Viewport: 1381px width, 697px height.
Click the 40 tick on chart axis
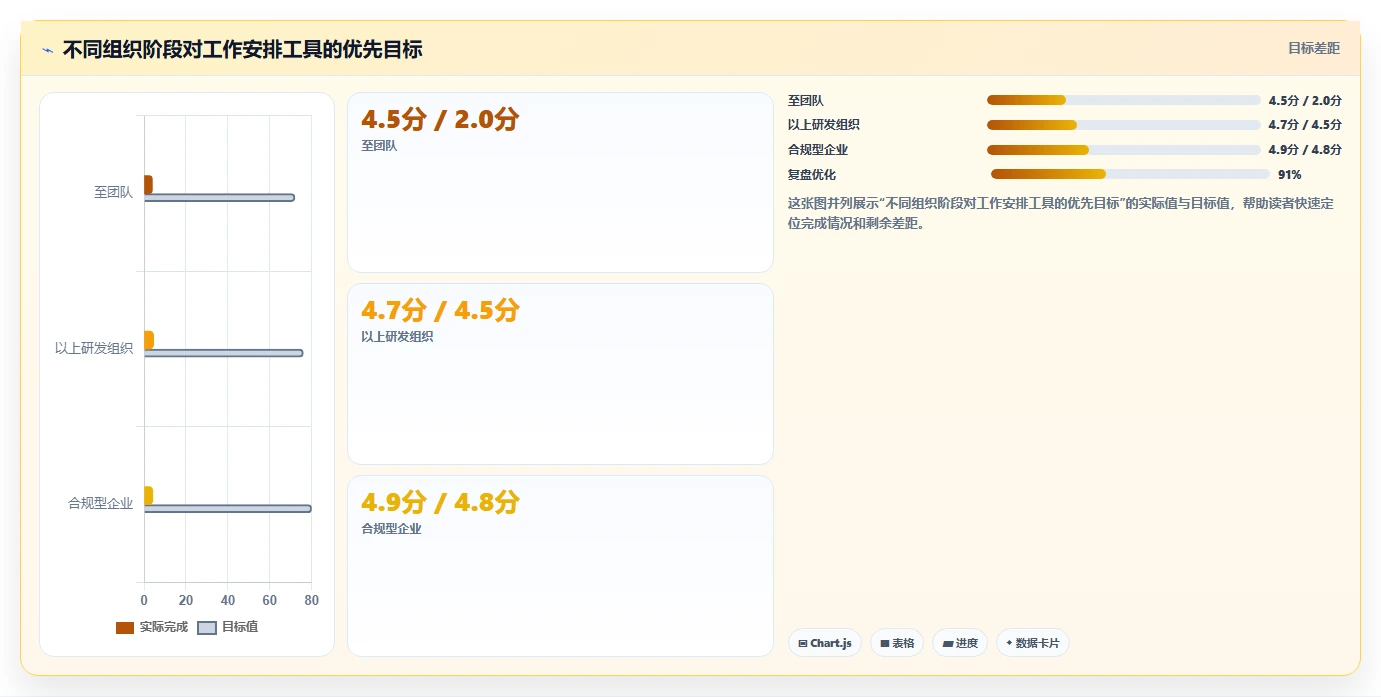coord(228,600)
